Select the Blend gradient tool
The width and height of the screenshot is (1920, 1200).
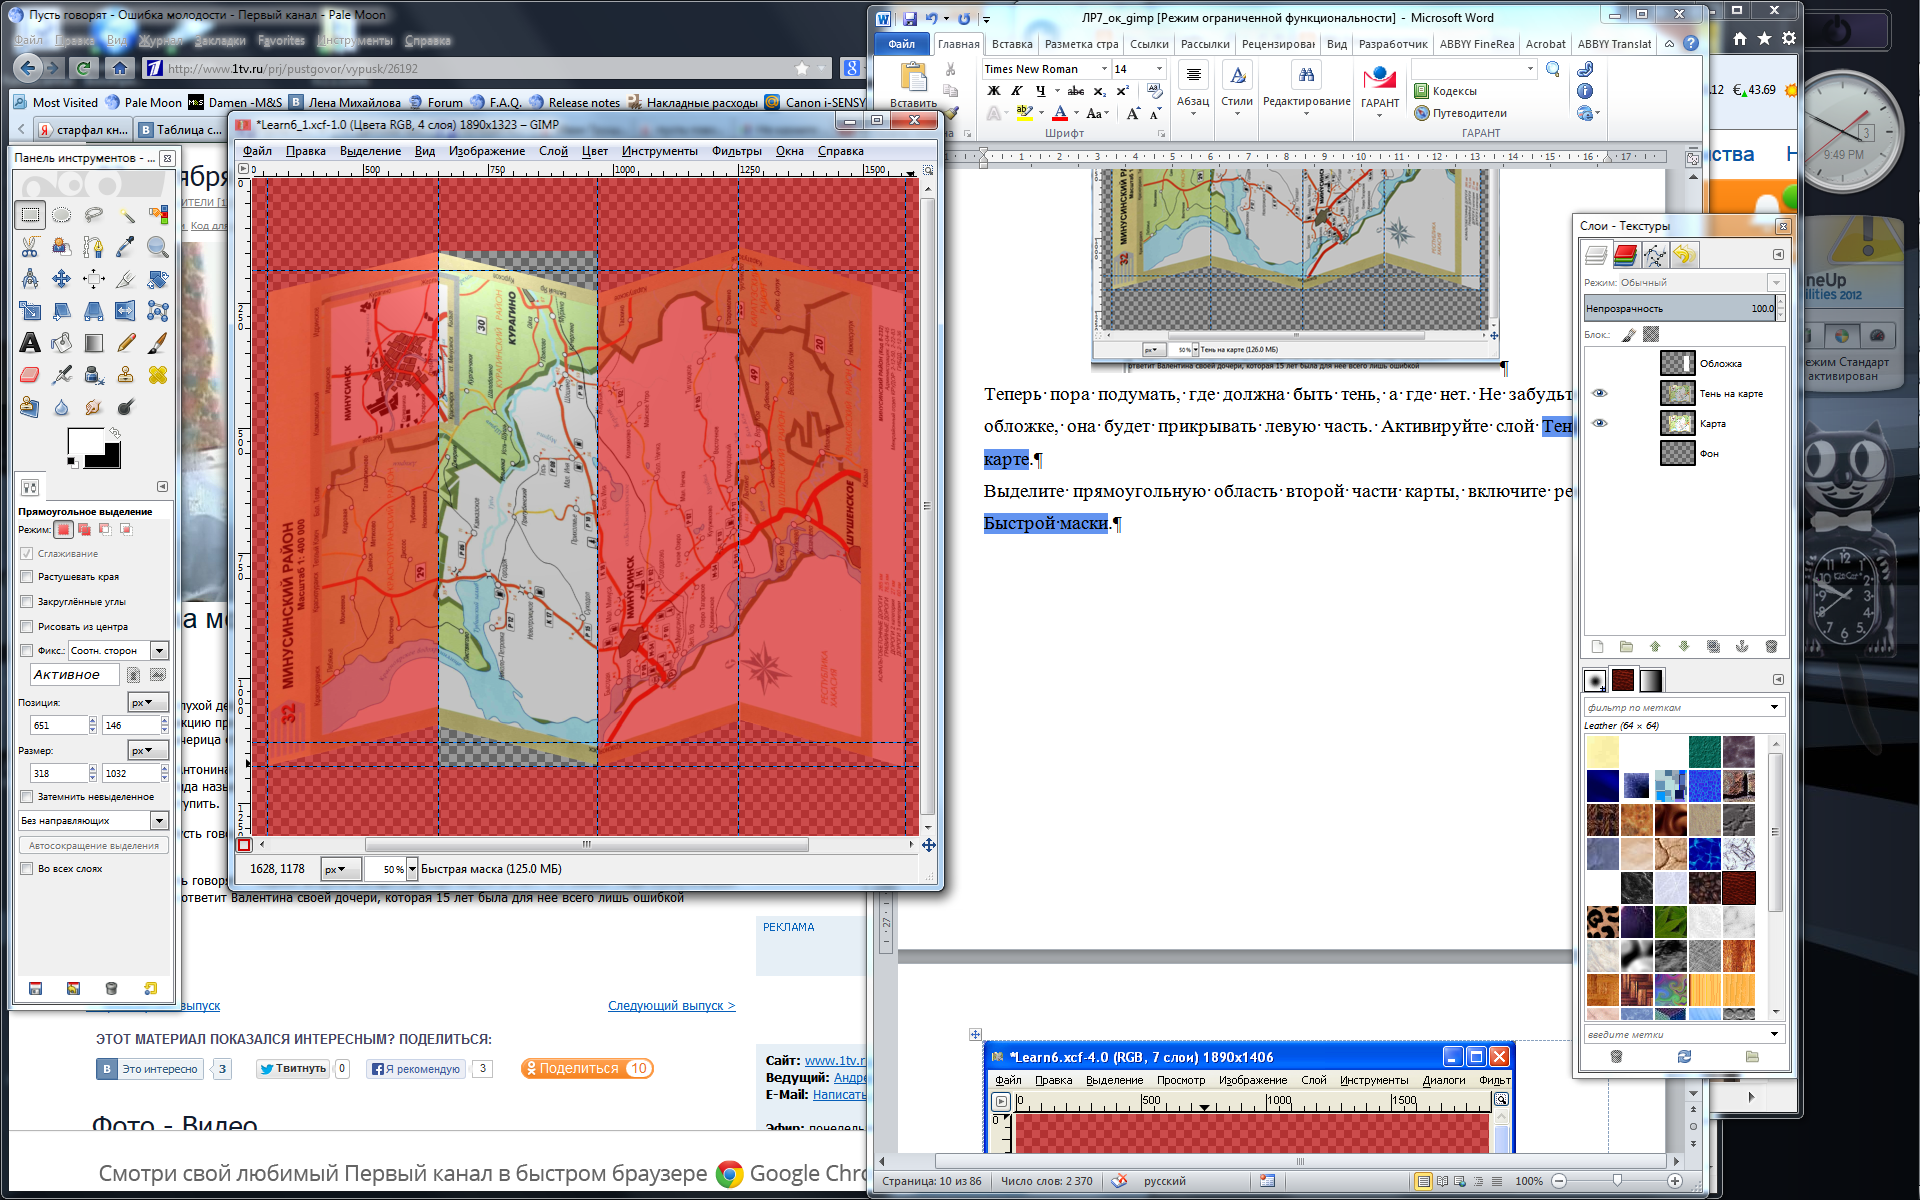click(94, 343)
